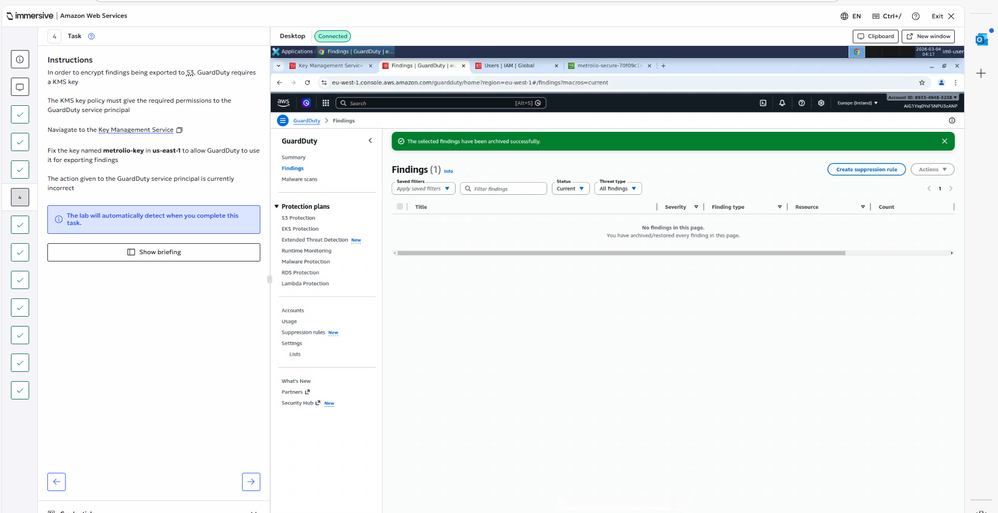Collapse the Protection plans section
Image resolution: width=998 pixels, height=513 pixels.
[277, 207]
